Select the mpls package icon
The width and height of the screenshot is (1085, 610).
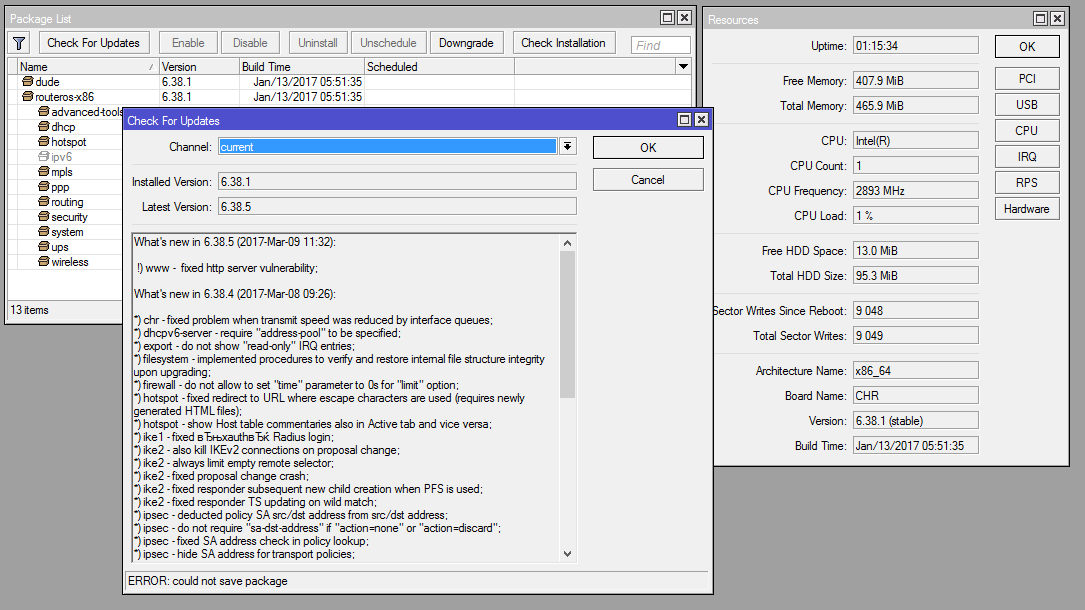pos(44,172)
